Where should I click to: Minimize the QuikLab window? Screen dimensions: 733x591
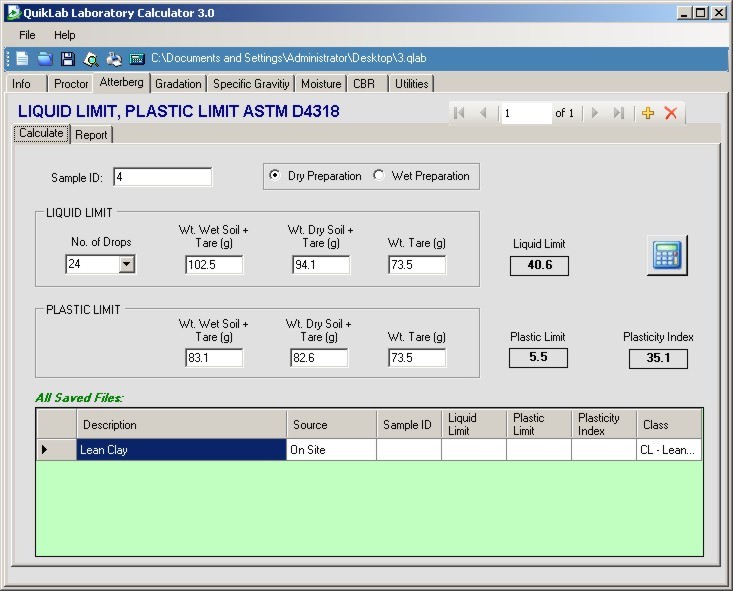click(684, 13)
